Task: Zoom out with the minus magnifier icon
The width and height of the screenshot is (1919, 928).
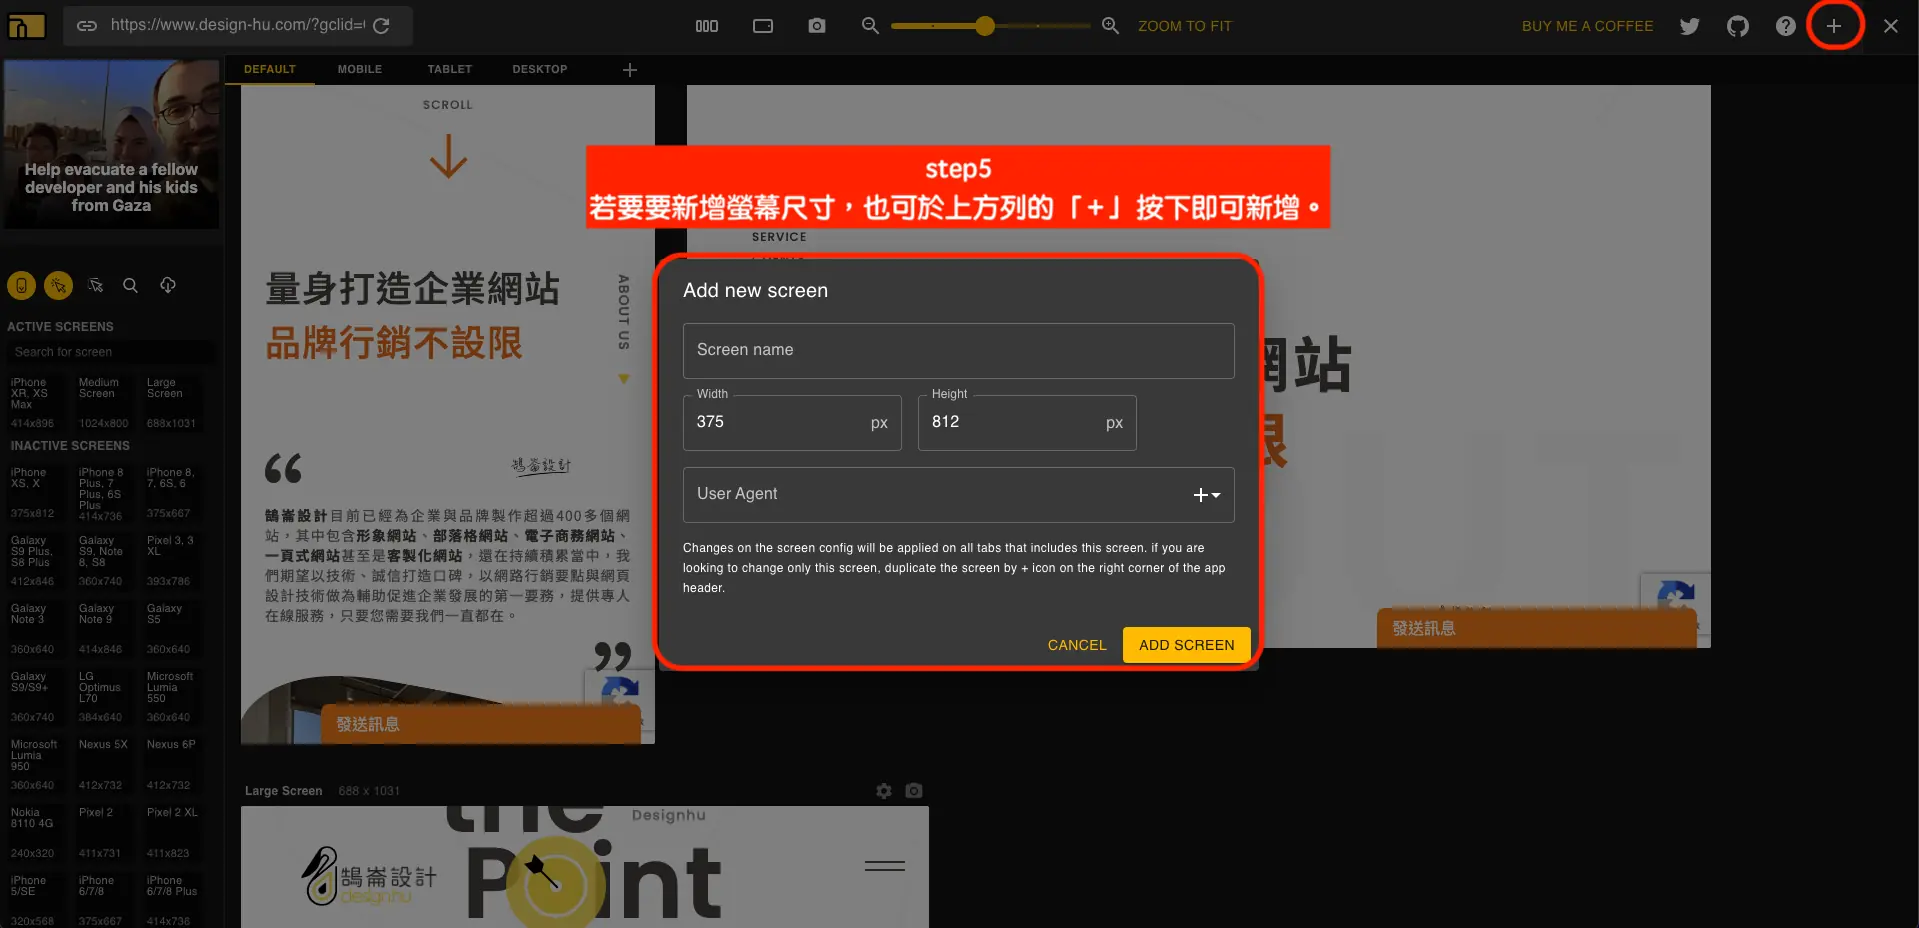Action: pos(870,26)
